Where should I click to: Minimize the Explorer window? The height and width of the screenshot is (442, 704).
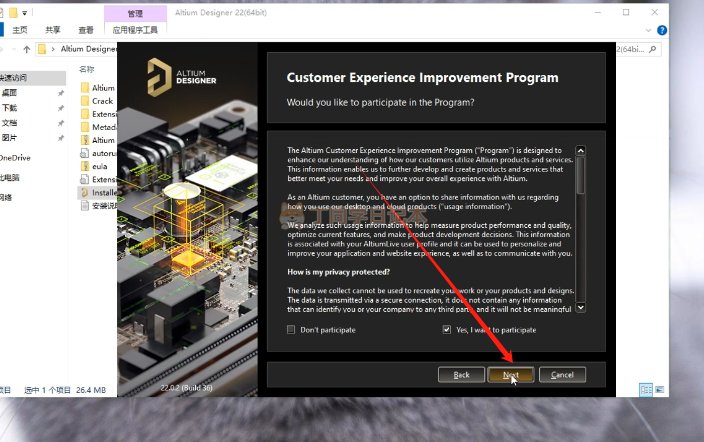click(x=598, y=13)
